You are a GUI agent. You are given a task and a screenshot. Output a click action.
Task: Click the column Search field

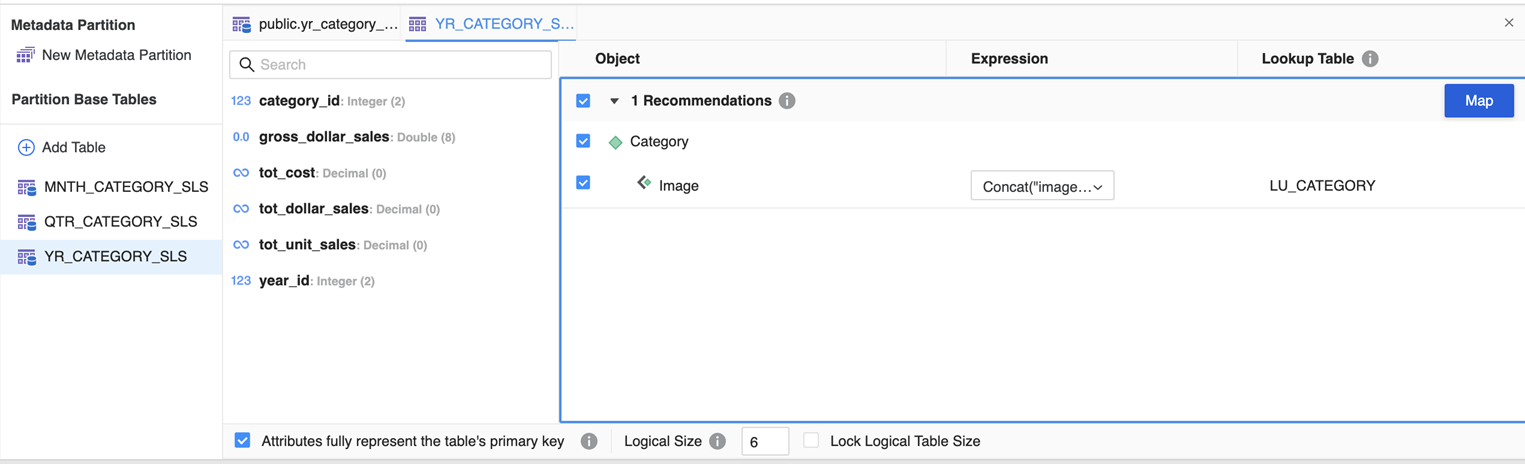click(390, 65)
